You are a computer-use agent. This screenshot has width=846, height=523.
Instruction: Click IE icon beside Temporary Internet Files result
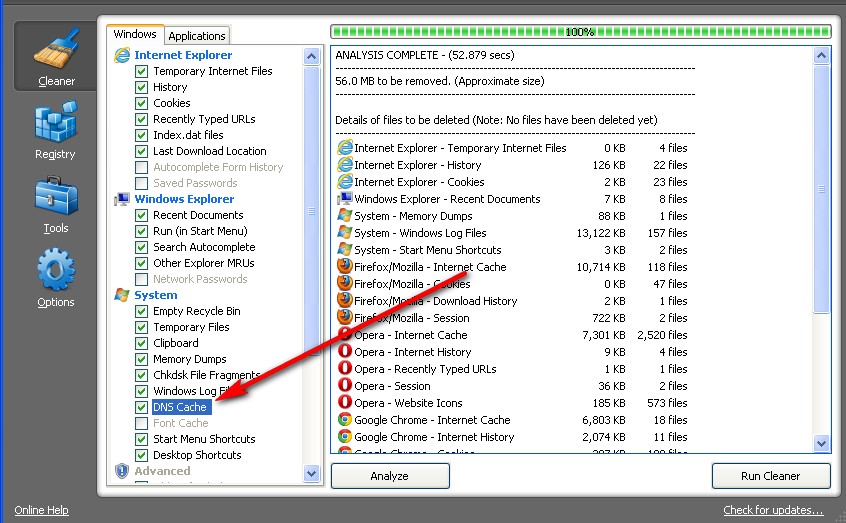click(x=345, y=147)
